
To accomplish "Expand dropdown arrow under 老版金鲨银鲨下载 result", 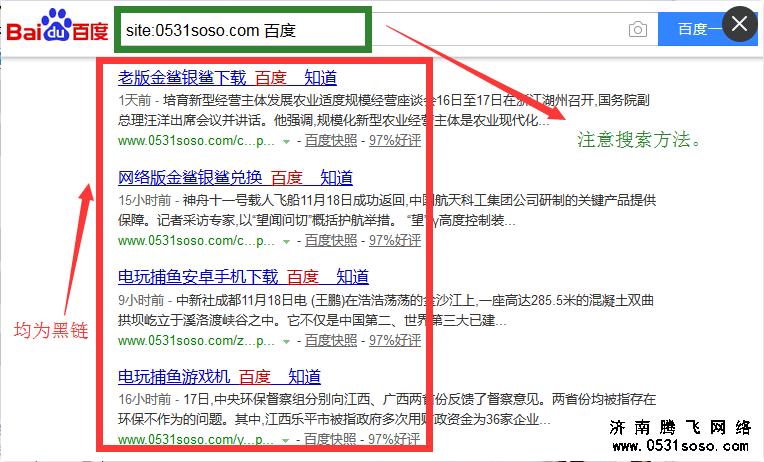I will 286,142.
